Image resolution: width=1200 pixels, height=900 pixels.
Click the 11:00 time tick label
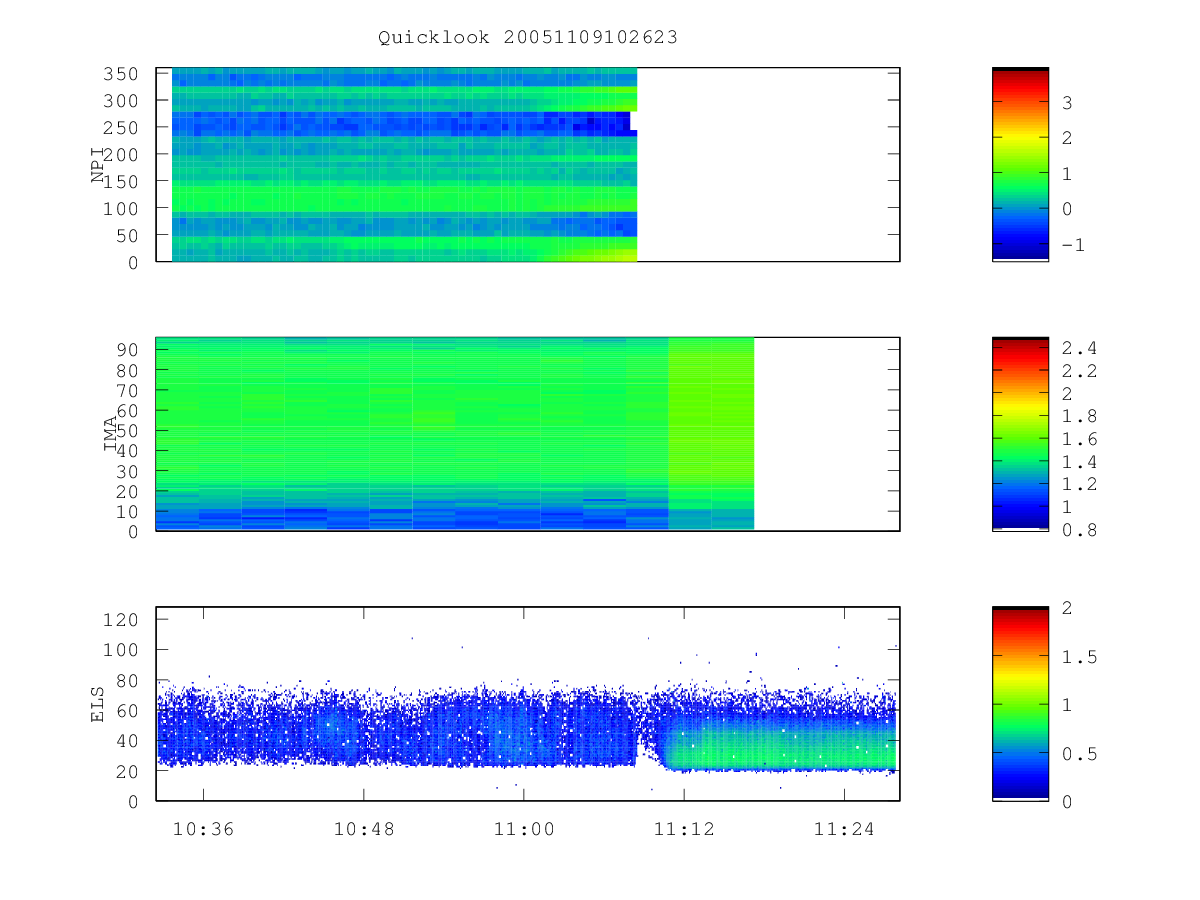pos(524,829)
